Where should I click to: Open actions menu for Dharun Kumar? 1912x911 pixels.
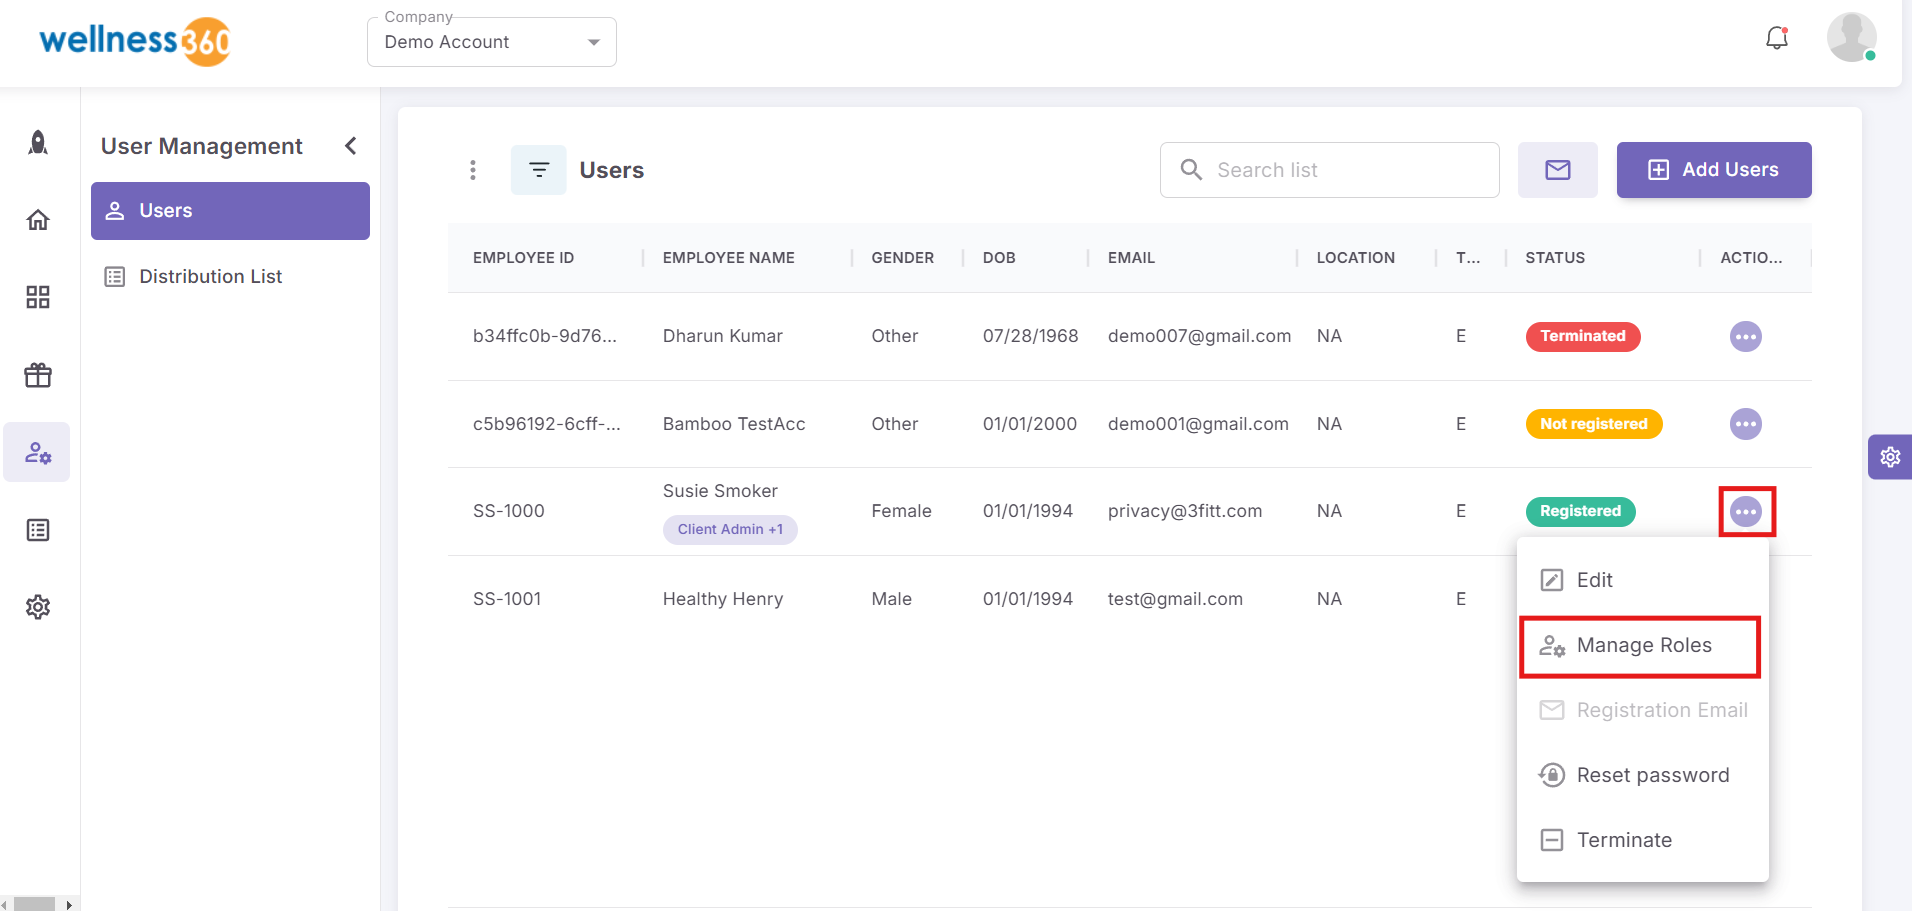tap(1746, 337)
